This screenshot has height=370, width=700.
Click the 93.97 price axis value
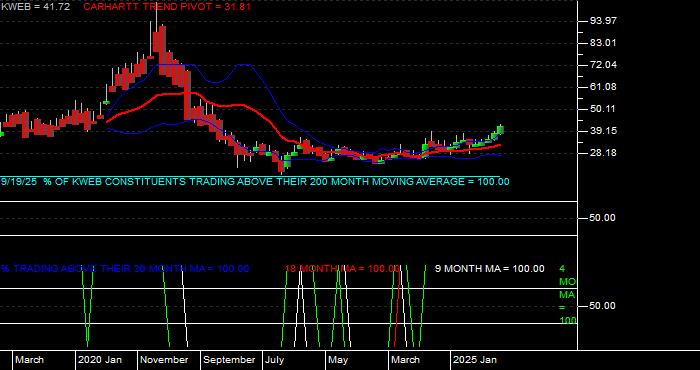coord(604,21)
